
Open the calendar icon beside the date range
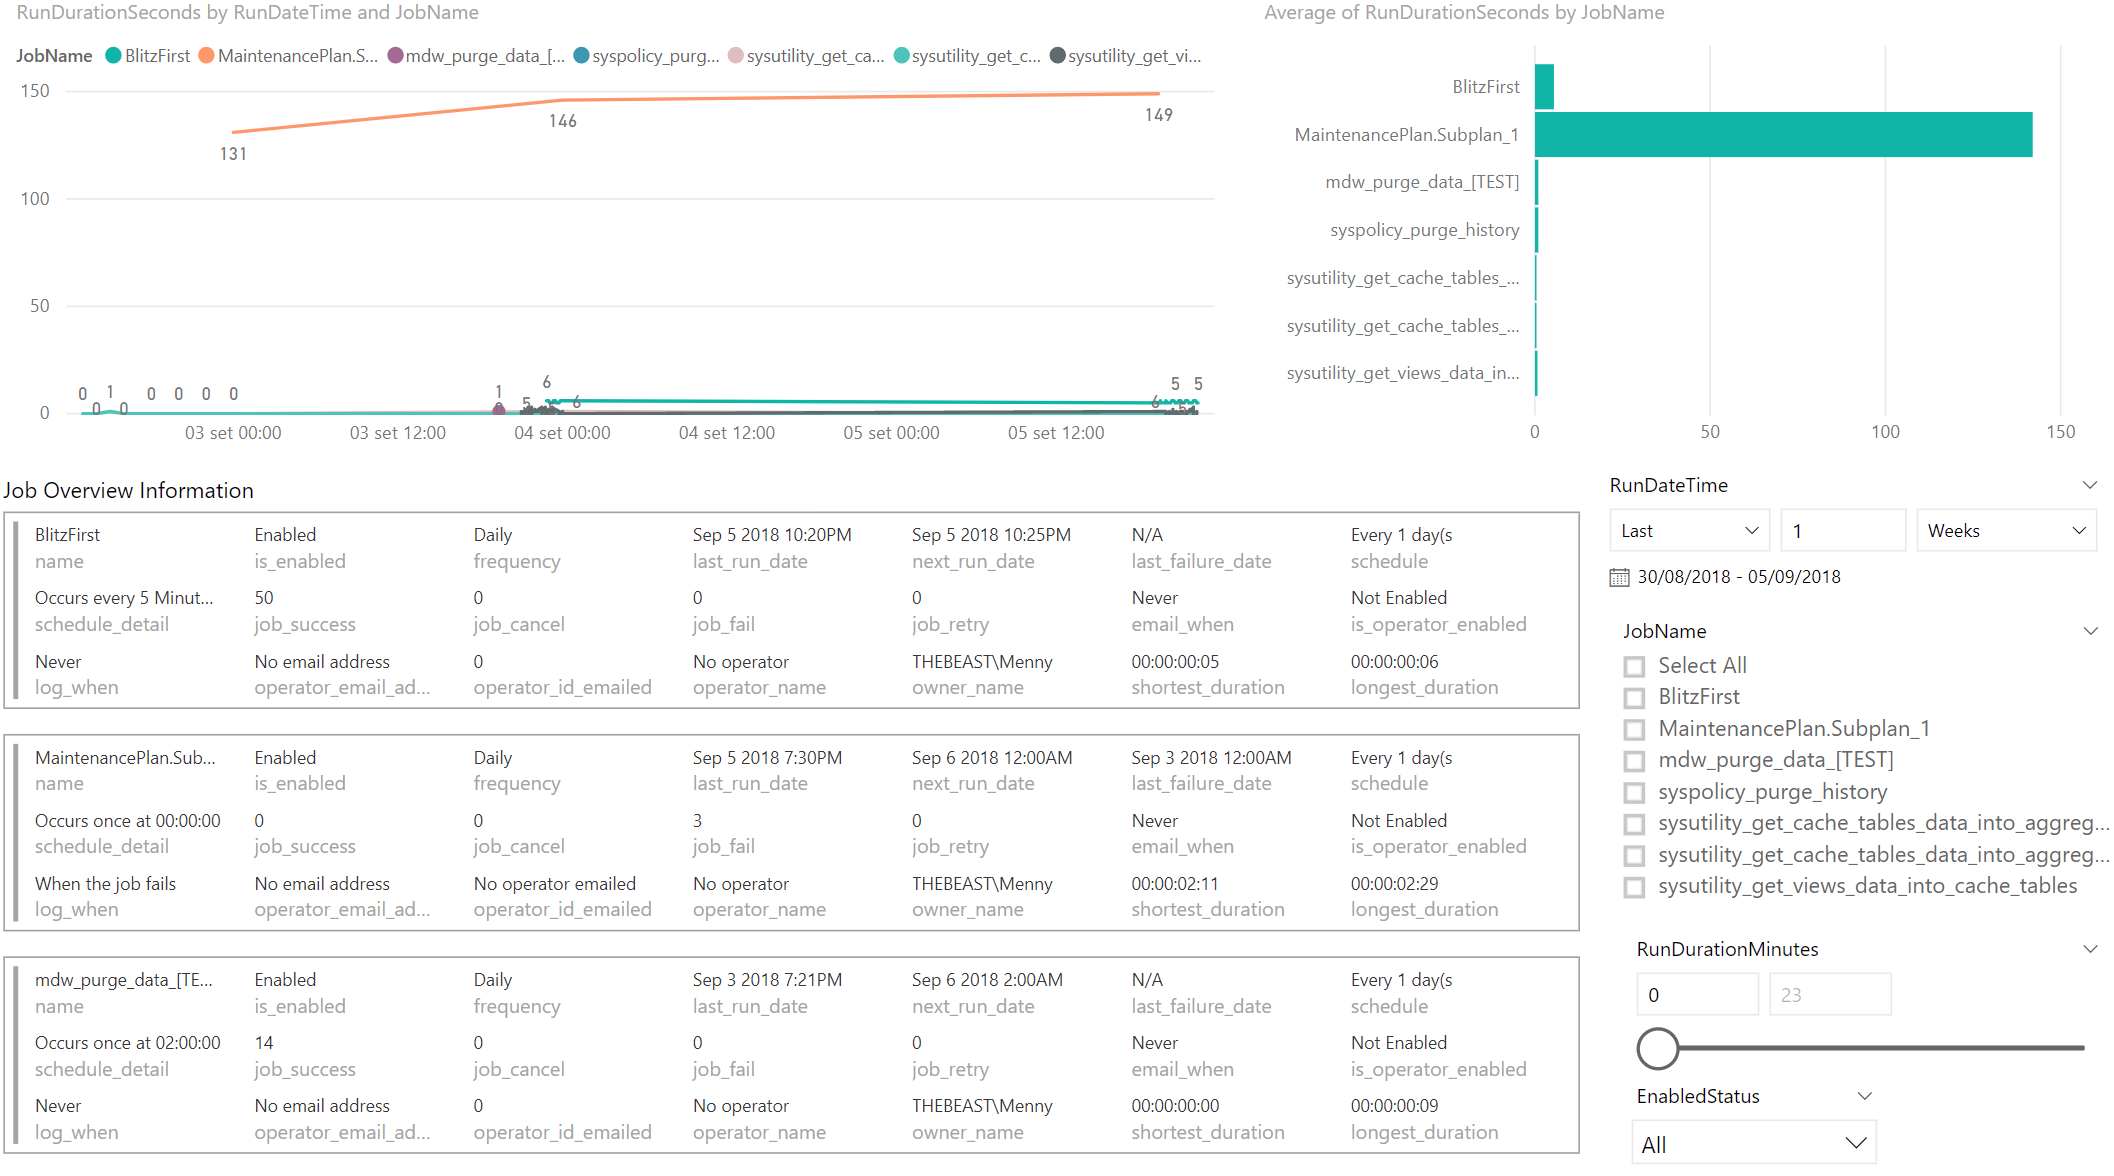[x=1621, y=576]
